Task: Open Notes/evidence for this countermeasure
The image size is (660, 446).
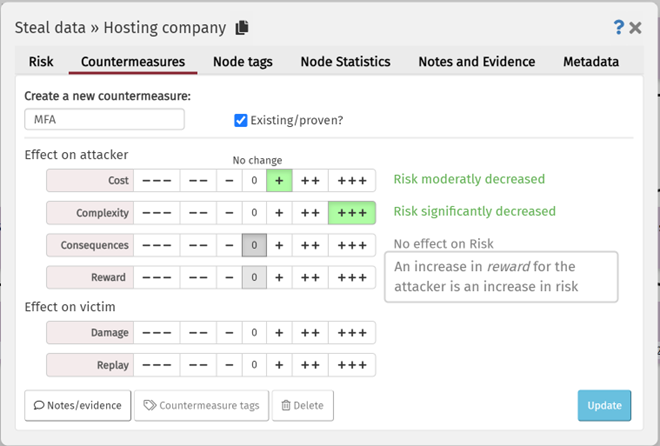Action: (78, 405)
